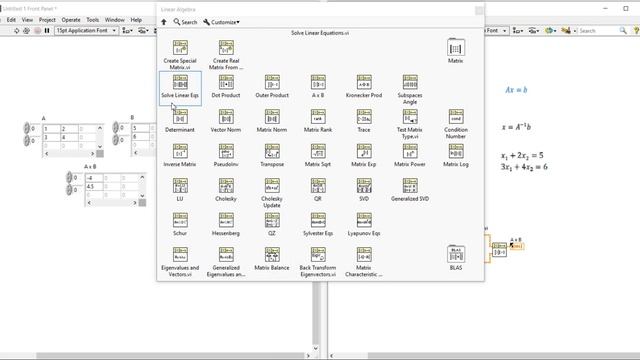The image size is (640, 360).
Task: Select the SVD function
Action: coord(364,186)
